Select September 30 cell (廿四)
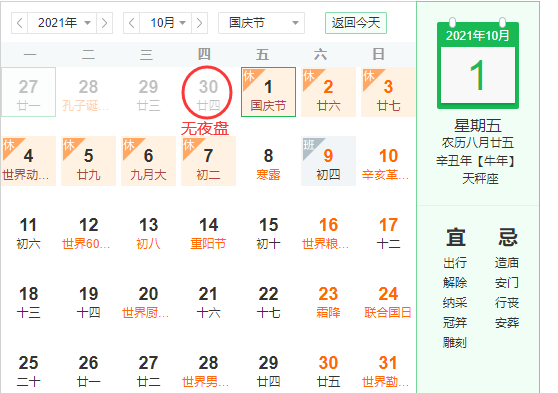 point(208,92)
